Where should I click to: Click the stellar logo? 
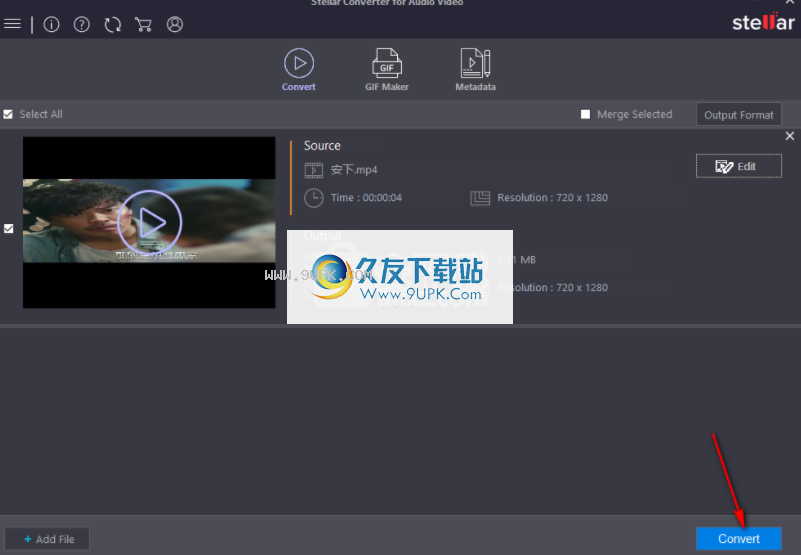763,22
